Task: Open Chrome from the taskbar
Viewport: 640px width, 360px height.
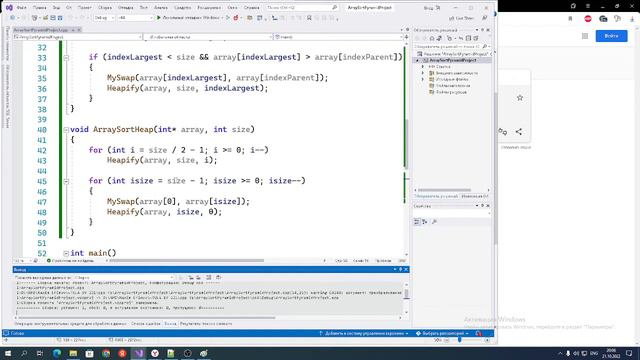Action: [x=106, y=353]
